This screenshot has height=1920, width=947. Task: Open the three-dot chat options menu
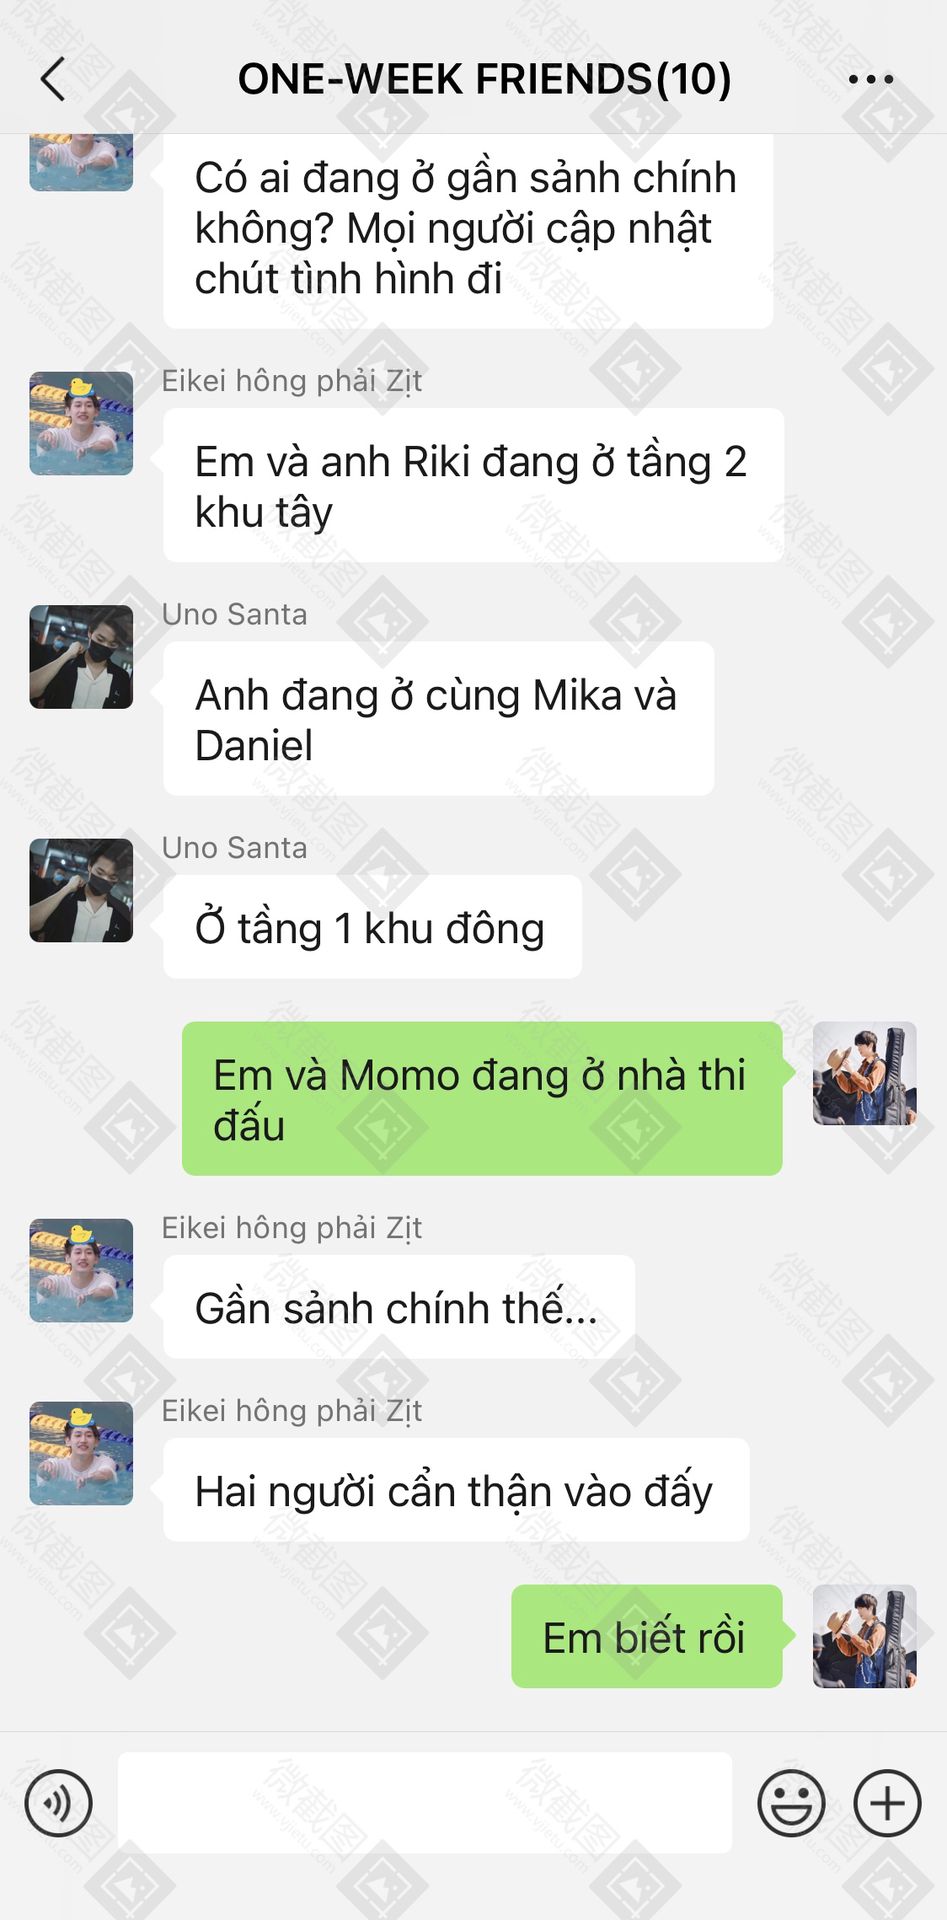870,79
